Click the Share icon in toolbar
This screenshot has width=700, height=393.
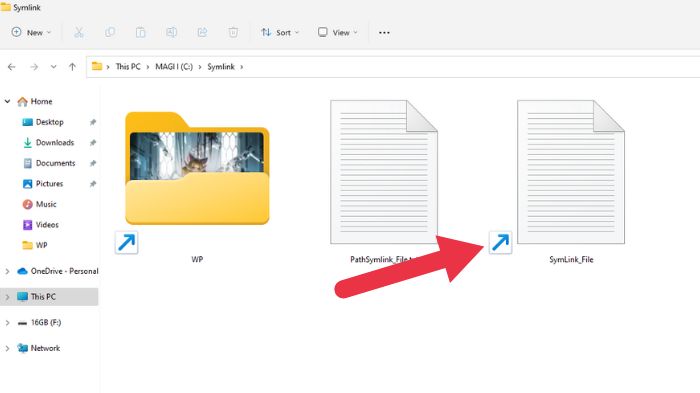coord(202,33)
